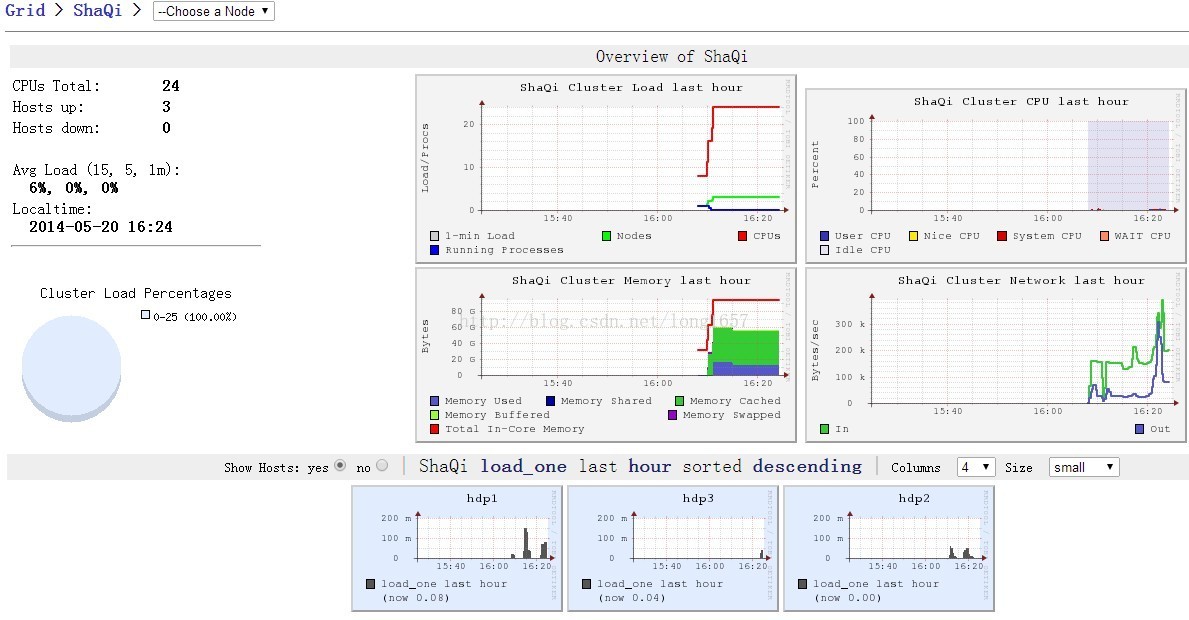
Task: Click the blue Running Processes legend swatch
Action: click(435, 249)
